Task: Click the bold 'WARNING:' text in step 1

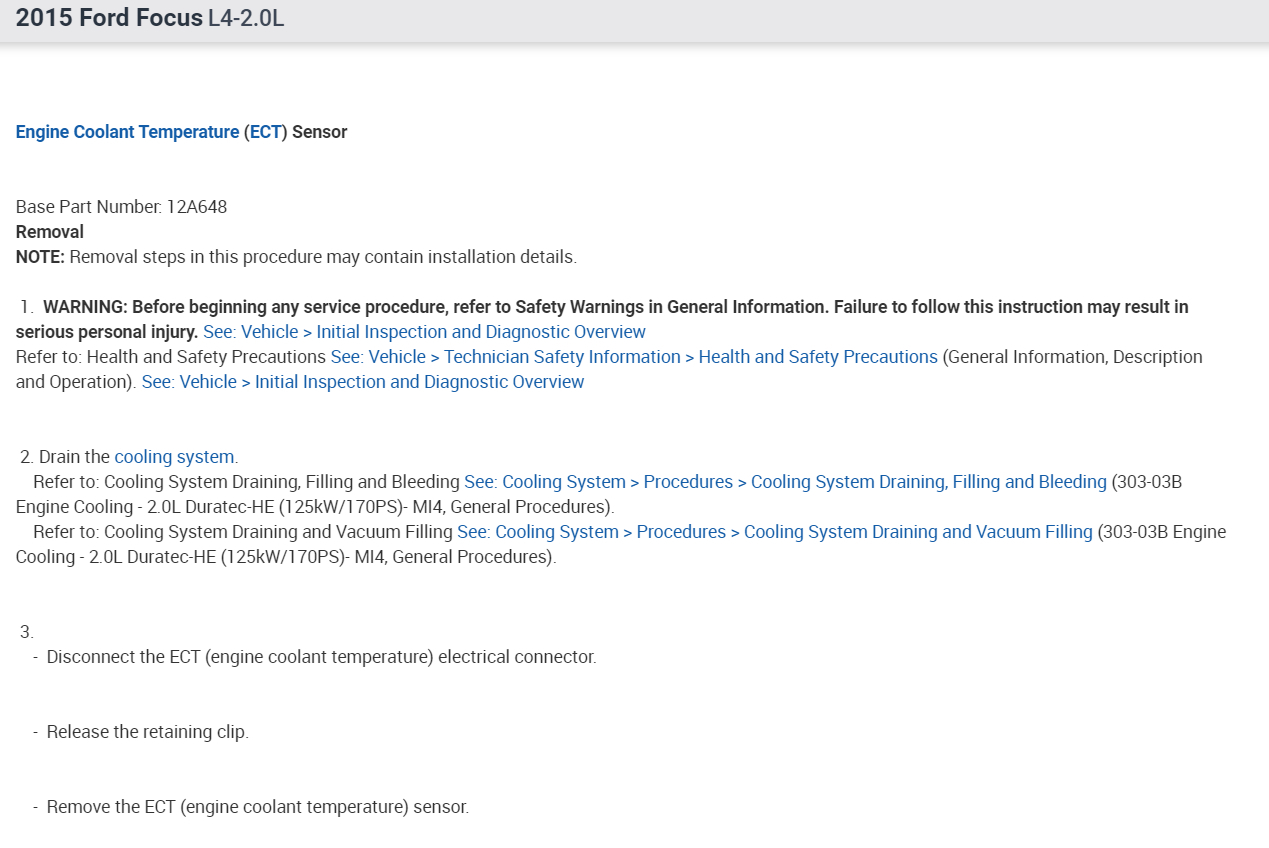Action: pyautogui.click(x=85, y=307)
